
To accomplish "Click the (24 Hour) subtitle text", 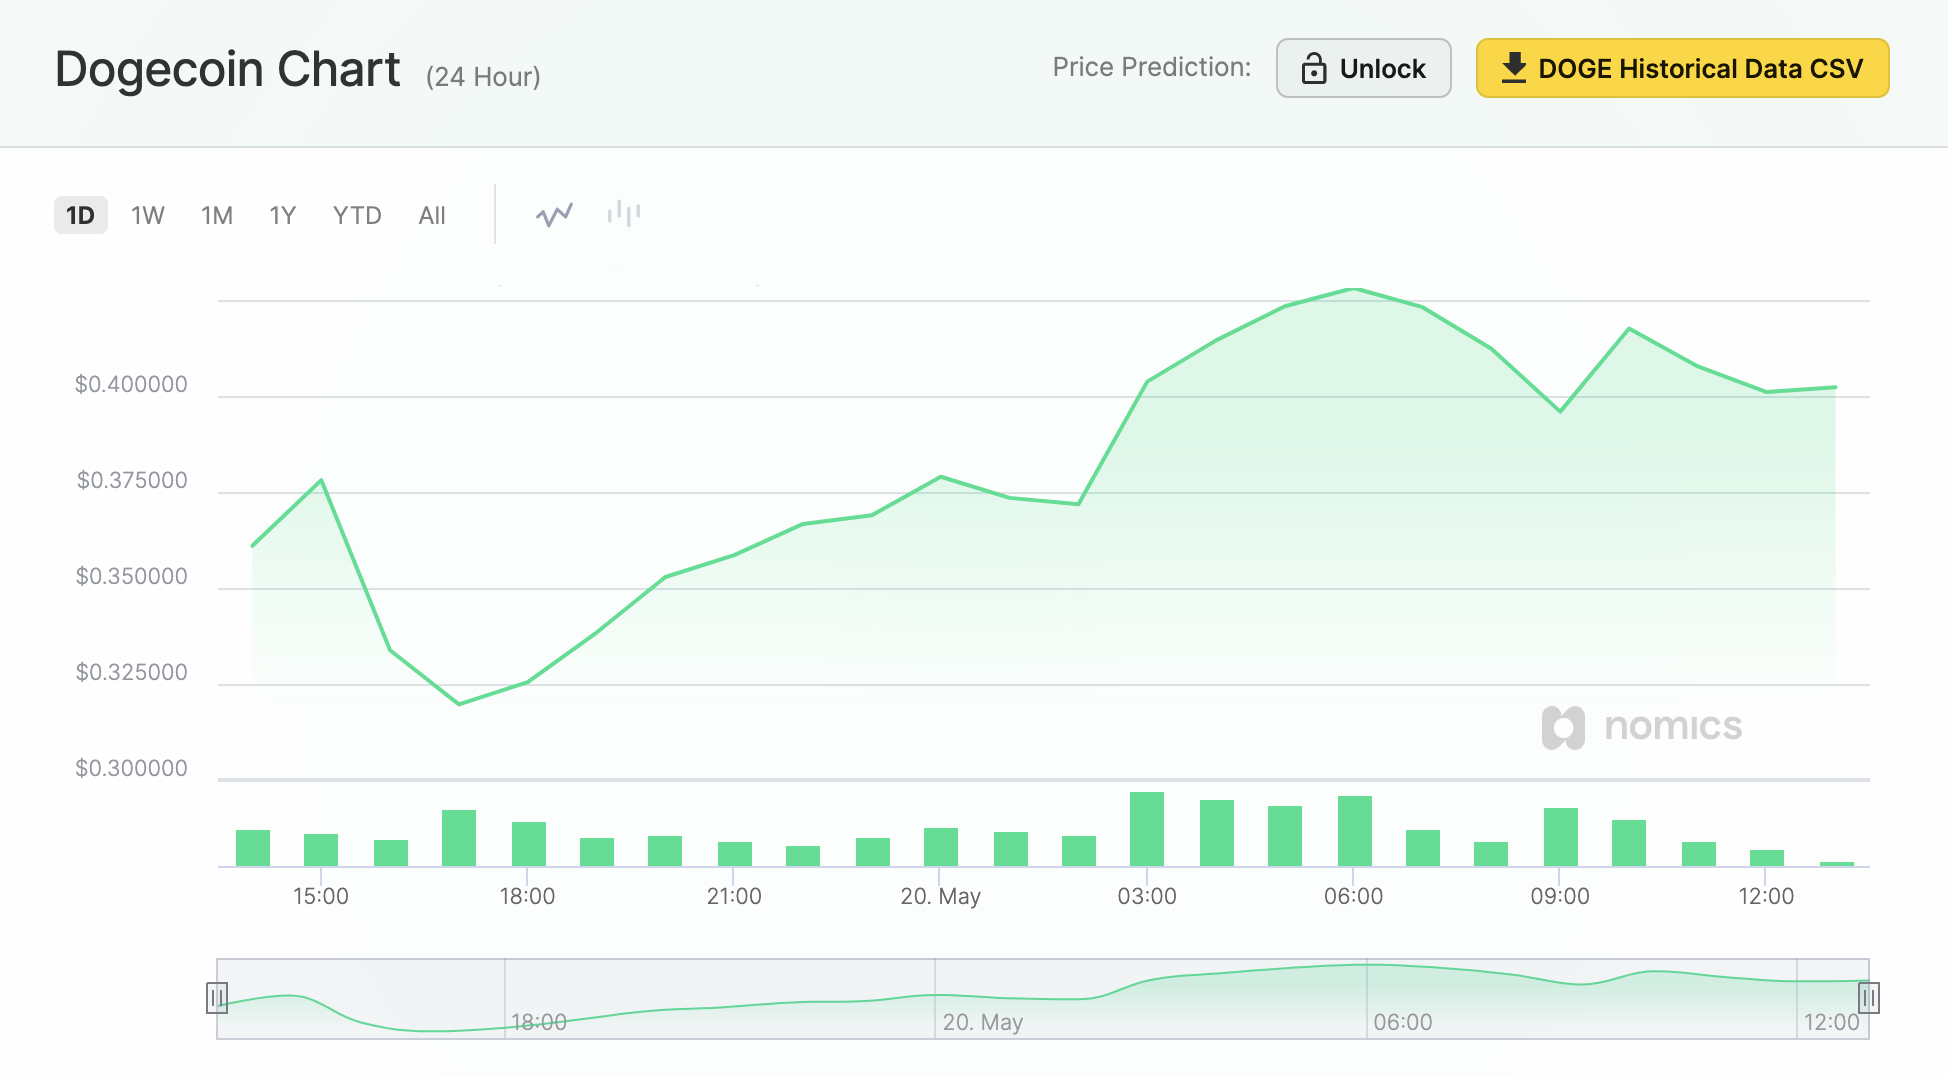I will [483, 77].
